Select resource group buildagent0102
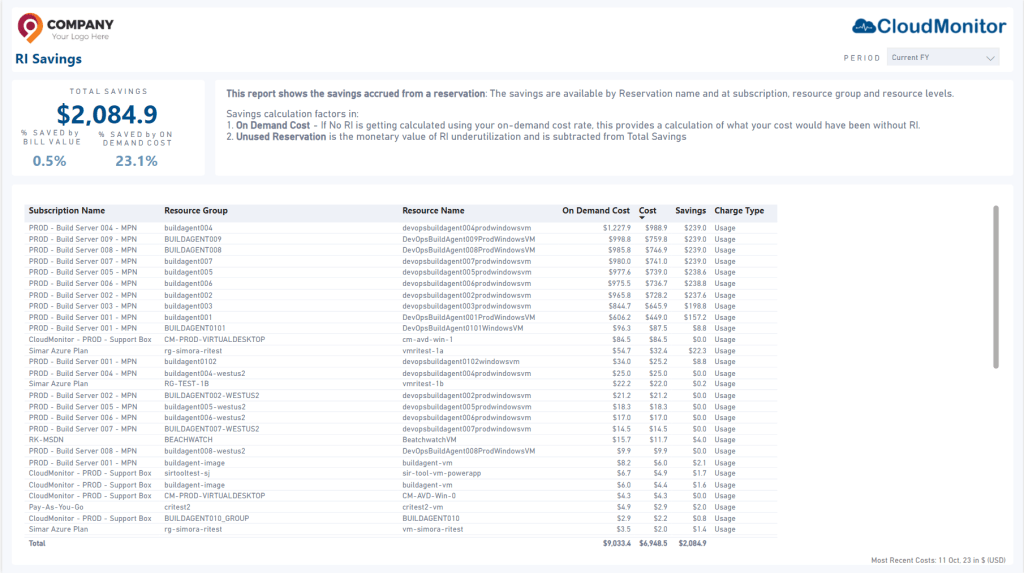This screenshot has height=573, width=1024. point(190,361)
